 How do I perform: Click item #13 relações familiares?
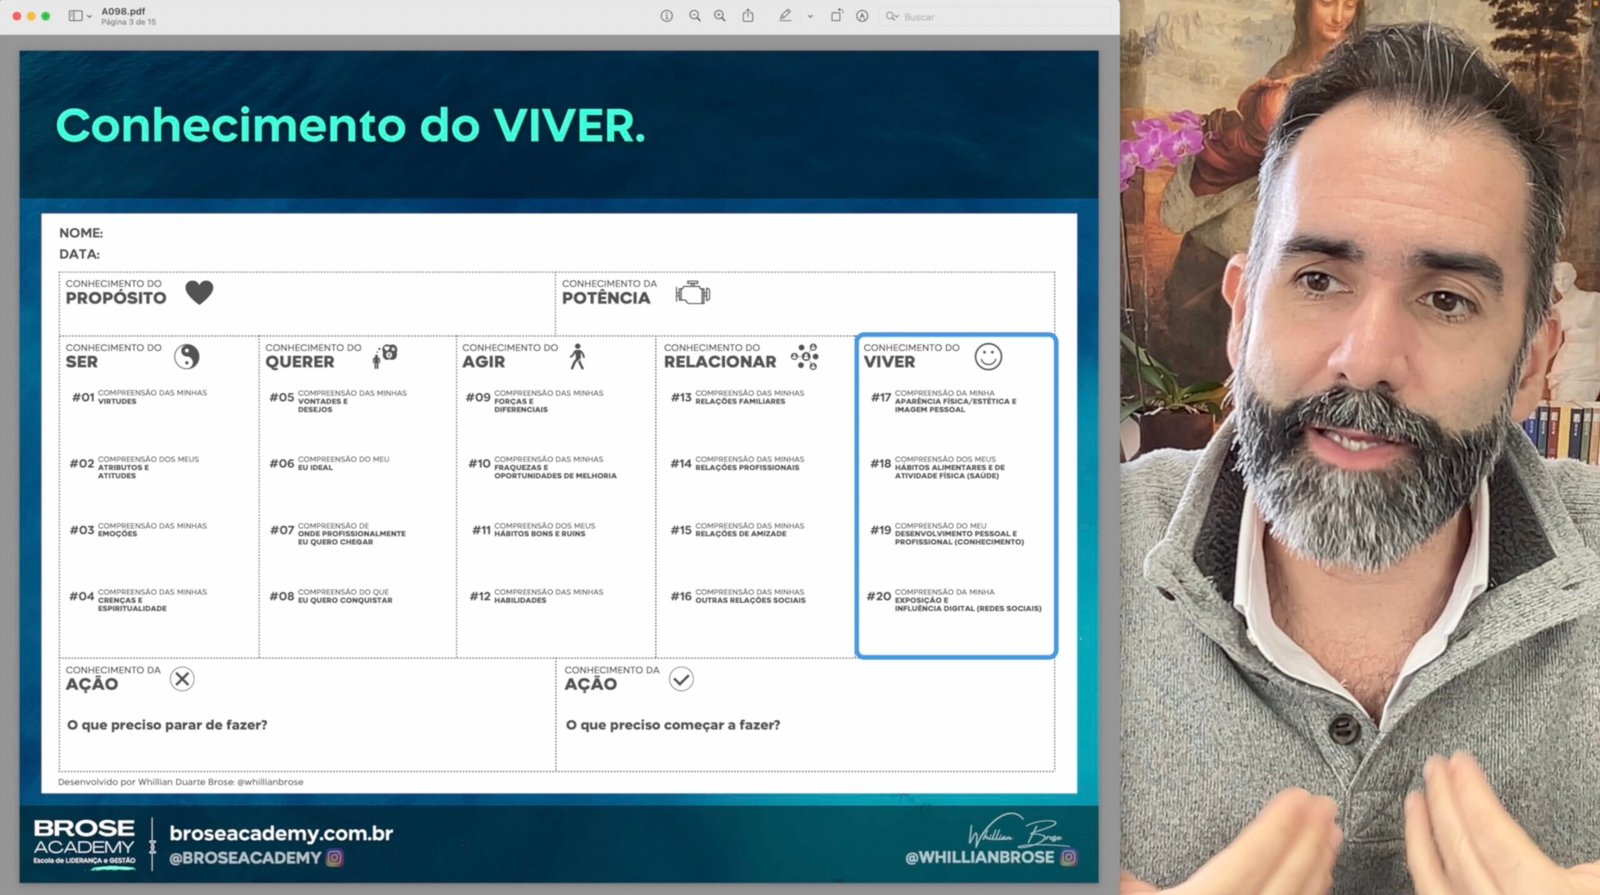(x=737, y=397)
